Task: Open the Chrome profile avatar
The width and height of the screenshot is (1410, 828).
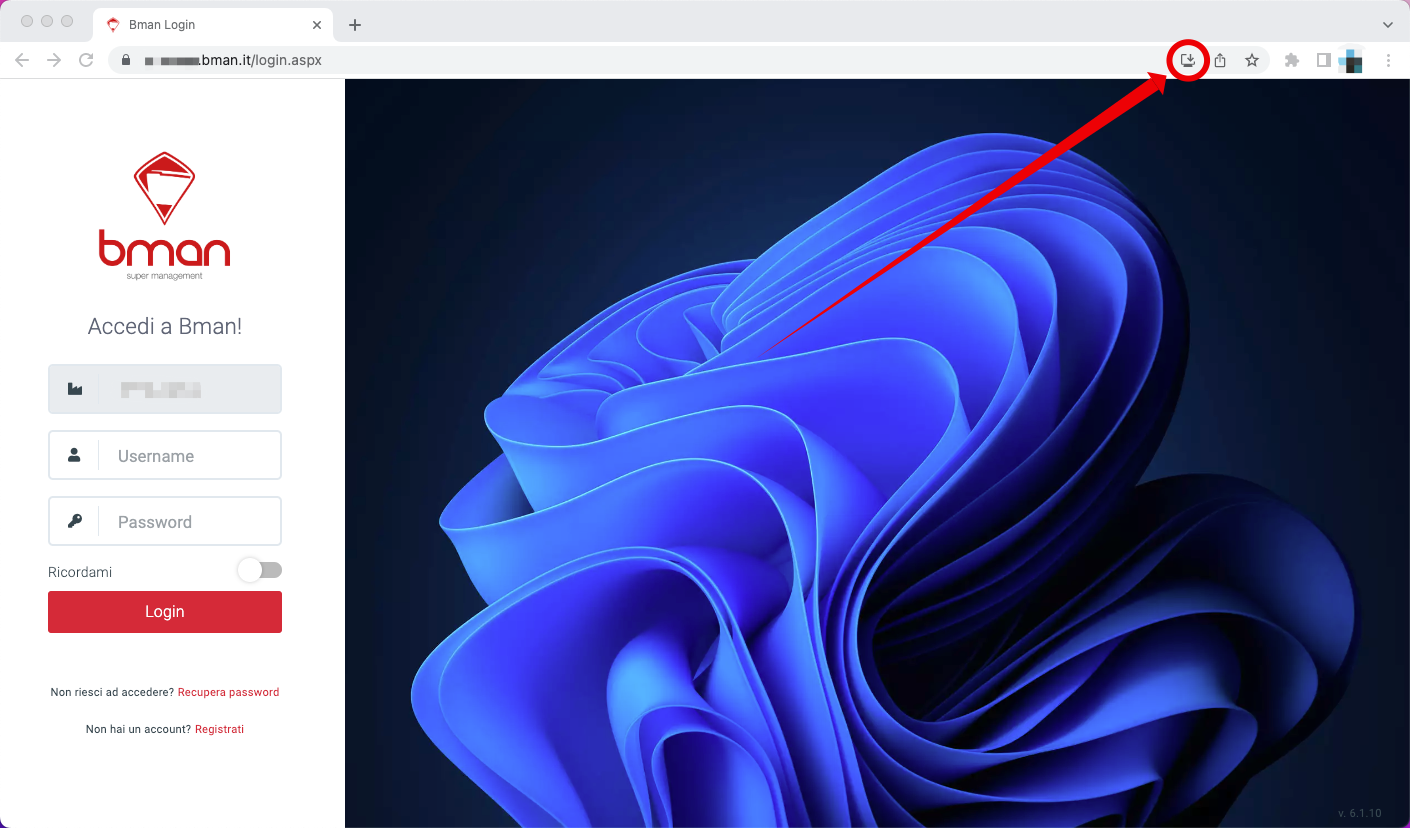Action: pyautogui.click(x=1351, y=60)
